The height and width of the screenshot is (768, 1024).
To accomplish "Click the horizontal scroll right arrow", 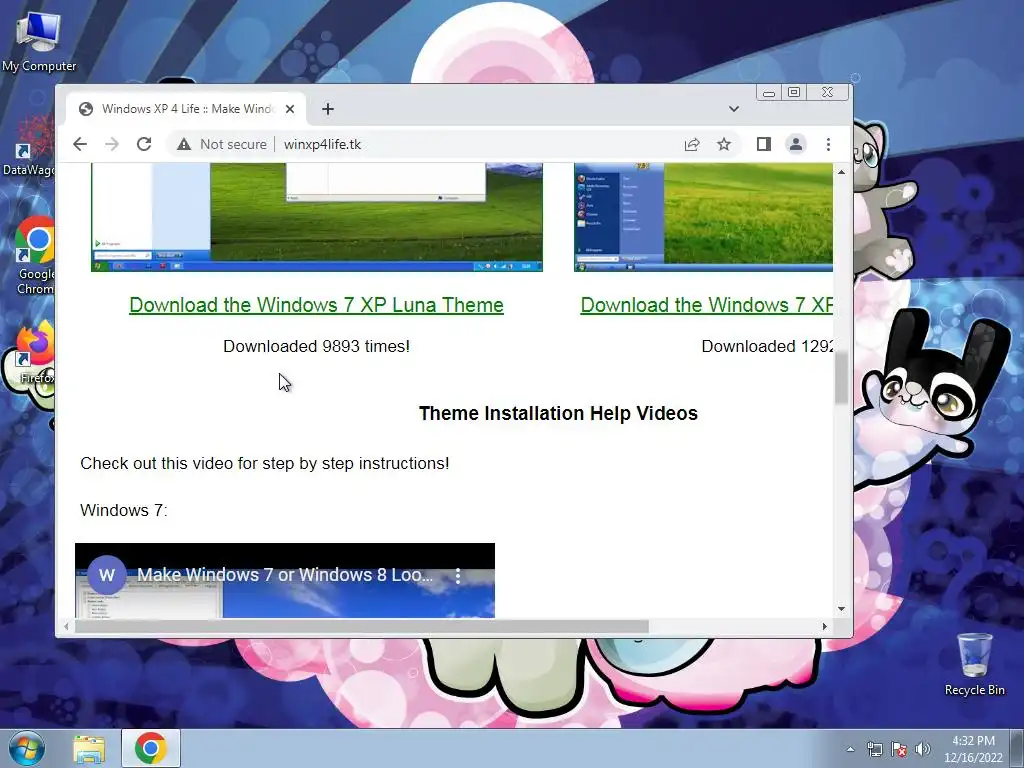I will coord(825,626).
